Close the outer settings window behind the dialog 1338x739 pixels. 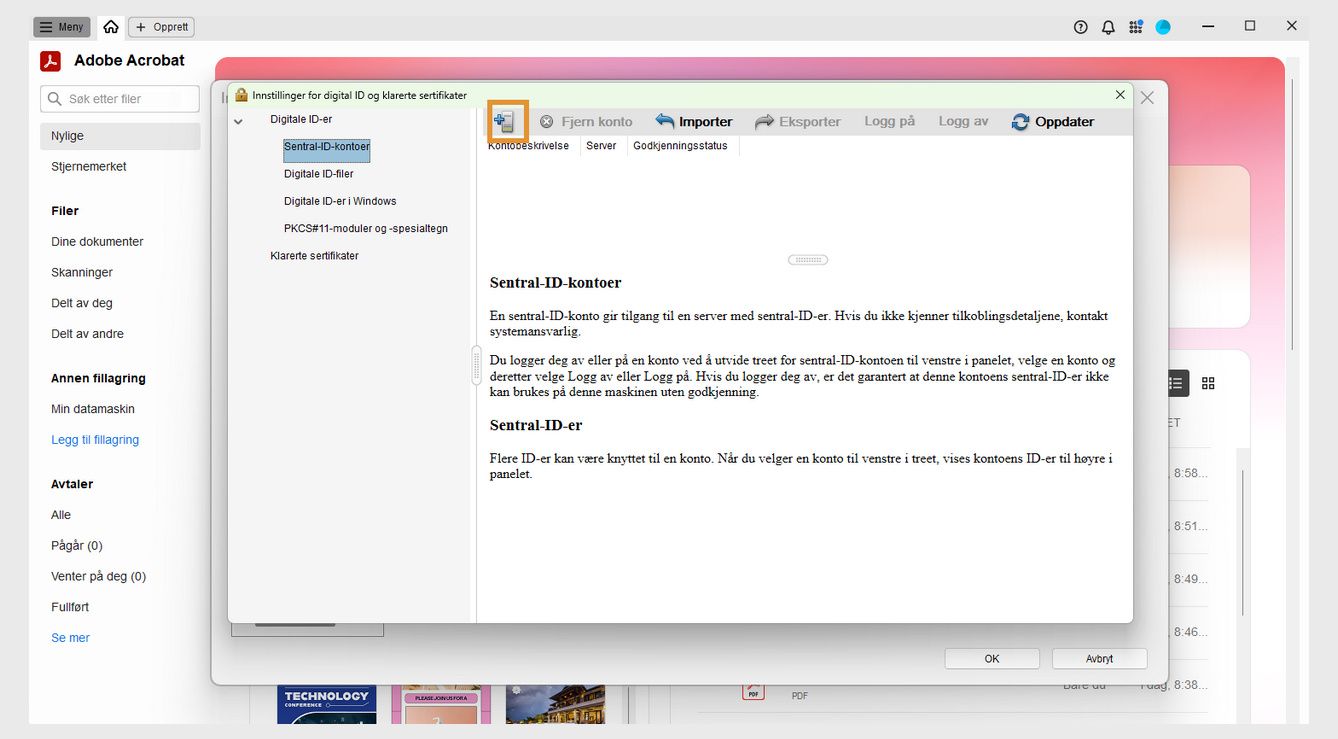pyautogui.click(x=1147, y=98)
